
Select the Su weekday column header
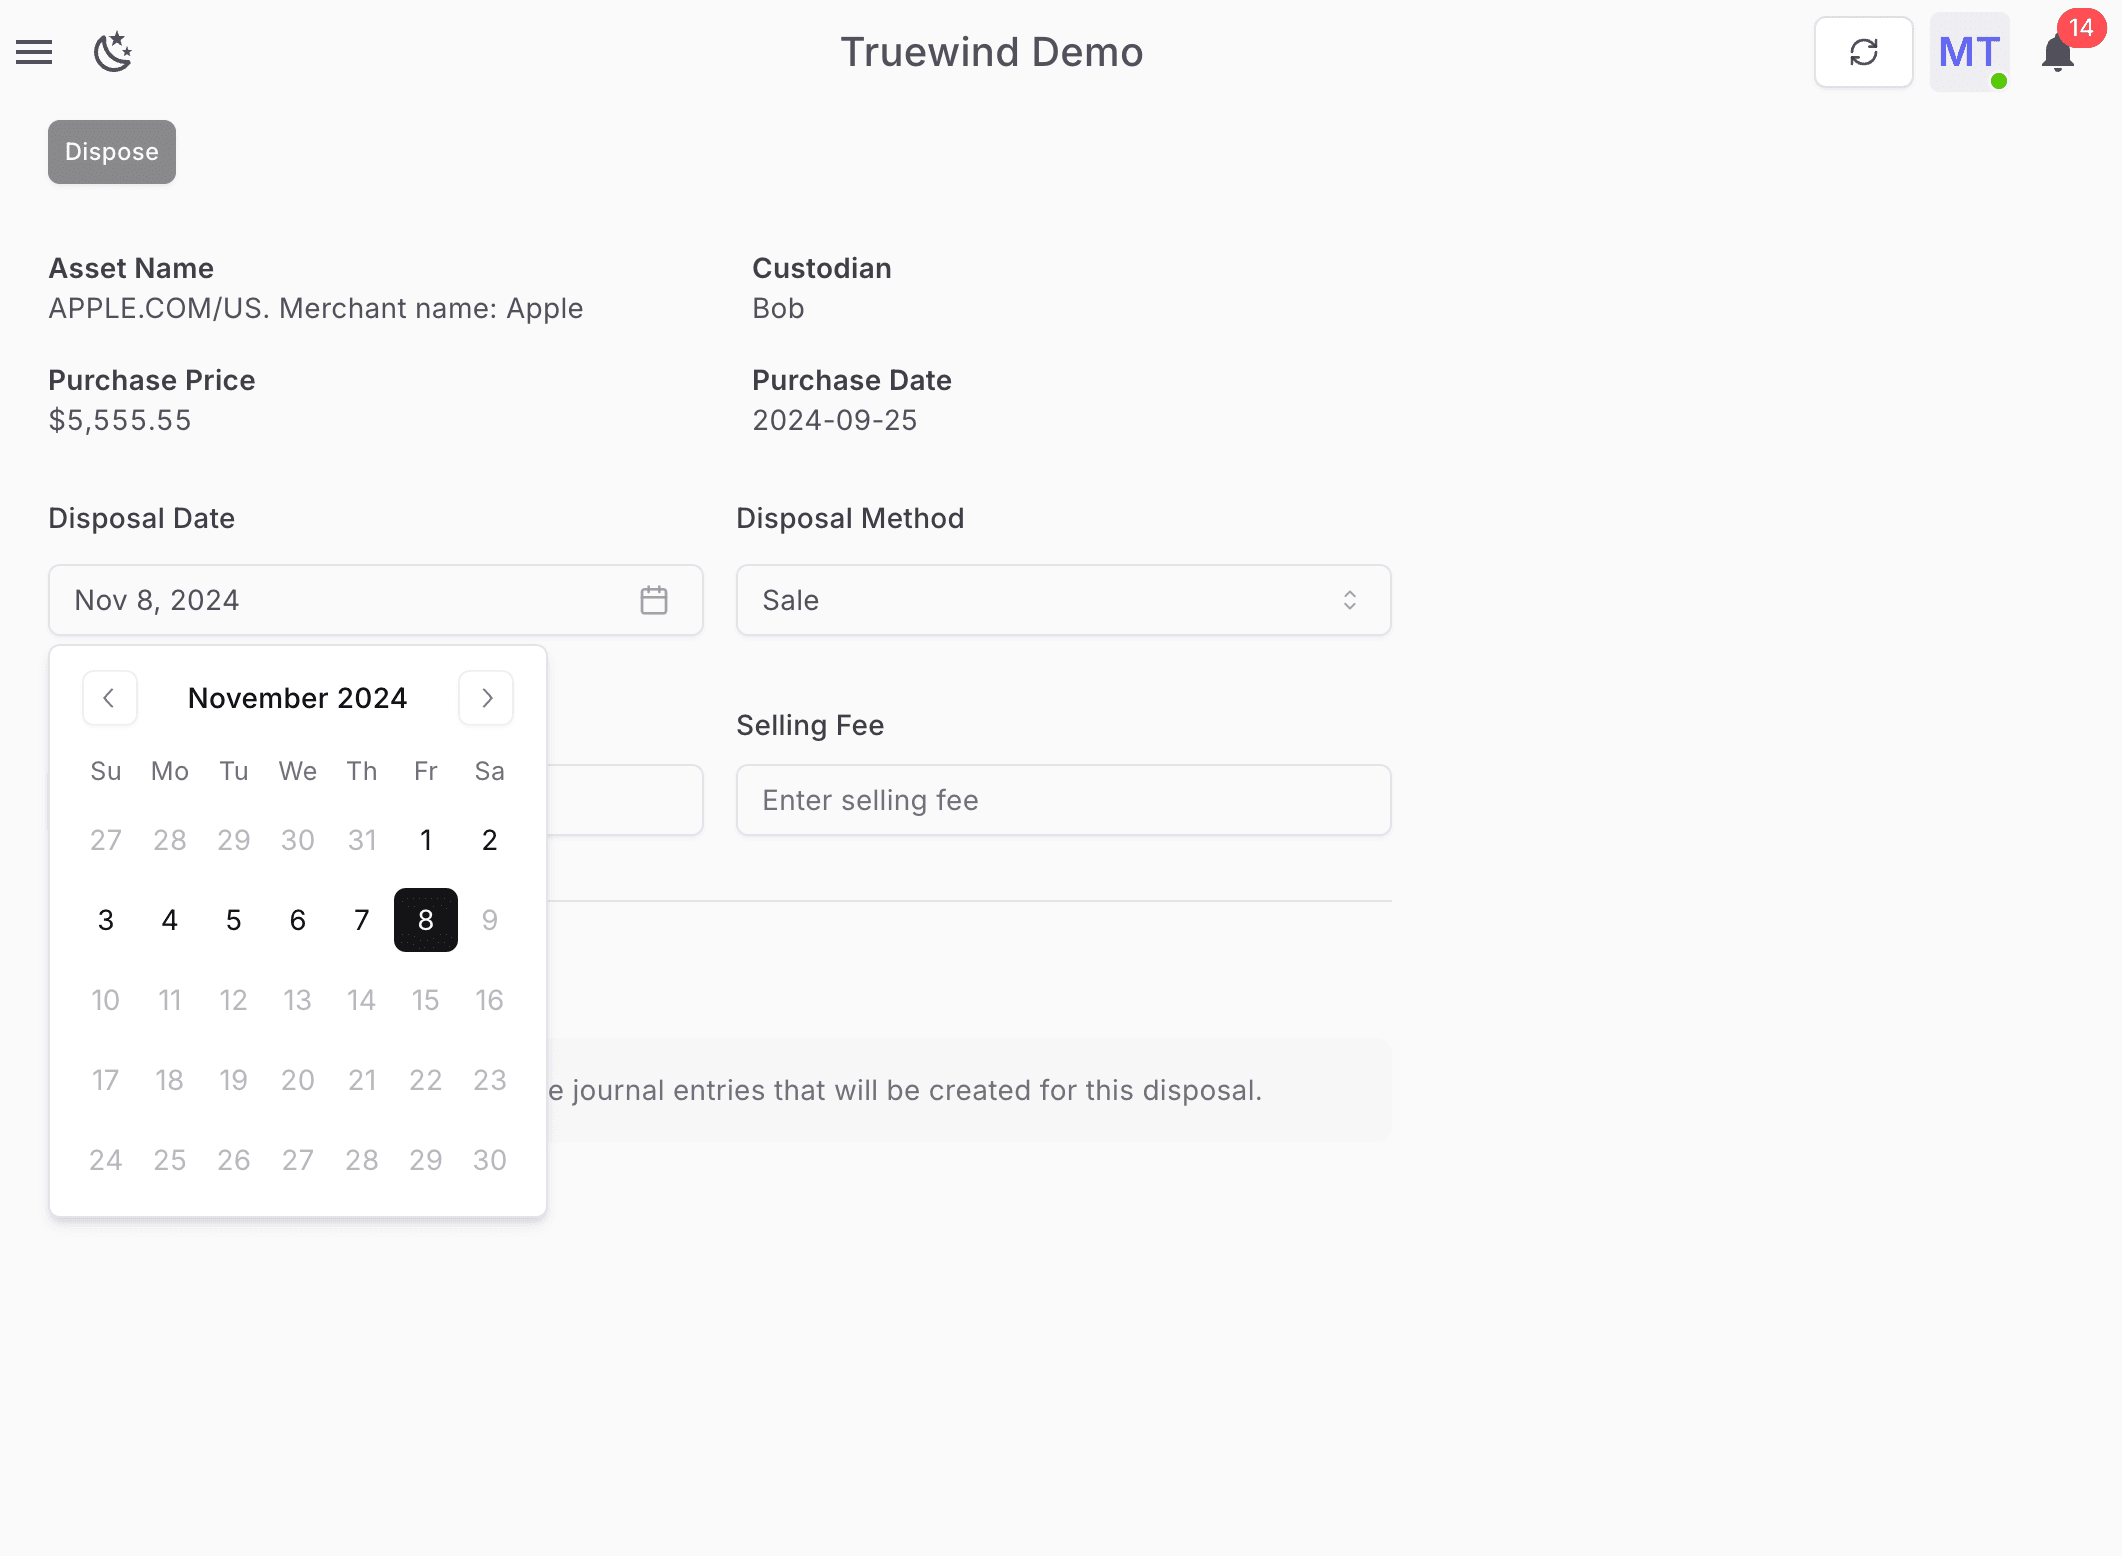pos(105,771)
